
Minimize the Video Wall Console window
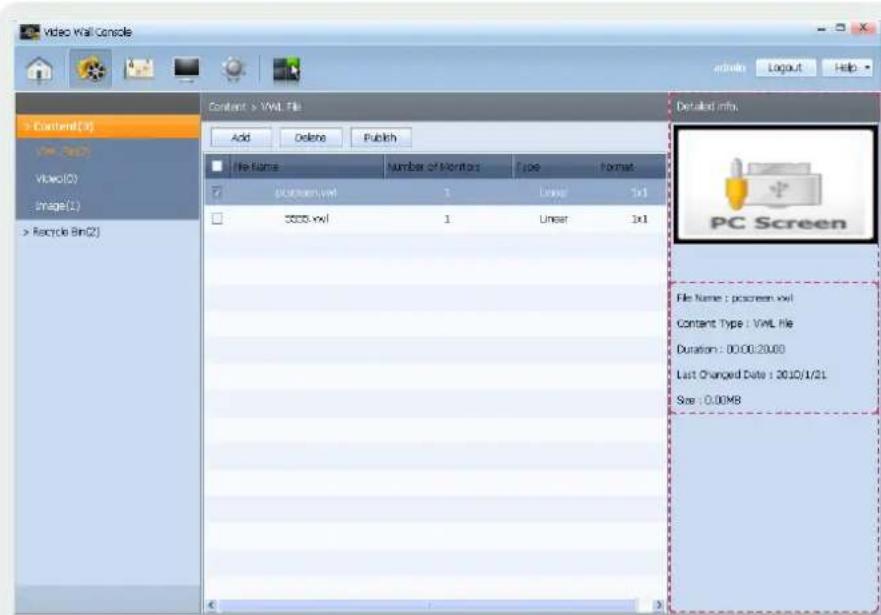[x=822, y=28]
